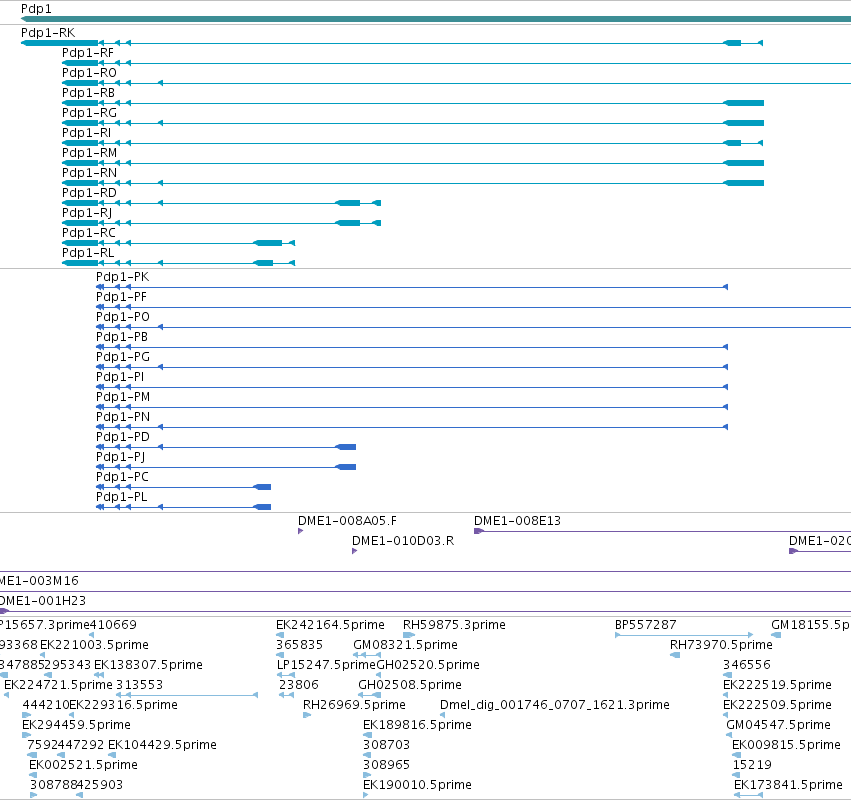Click the LP15247.5prime EST label
This screenshot has width=851, height=800.
327,665
